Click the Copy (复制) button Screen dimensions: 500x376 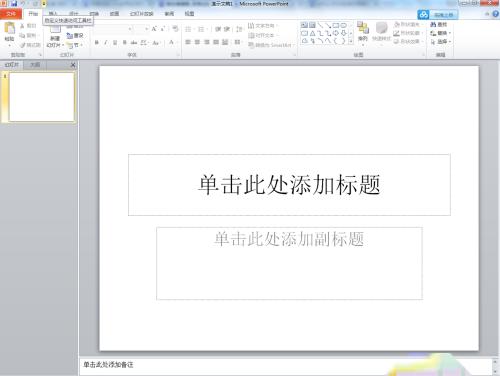point(28,35)
